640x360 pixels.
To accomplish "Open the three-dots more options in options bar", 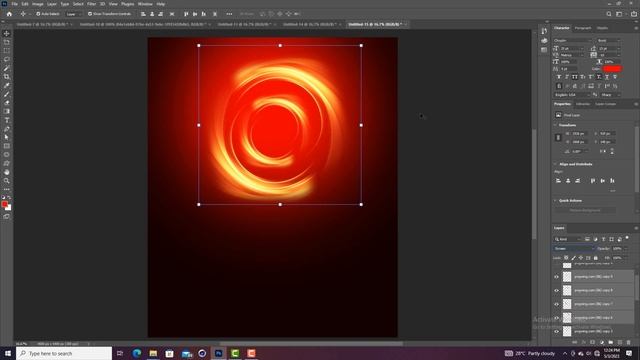I will [229, 14].
